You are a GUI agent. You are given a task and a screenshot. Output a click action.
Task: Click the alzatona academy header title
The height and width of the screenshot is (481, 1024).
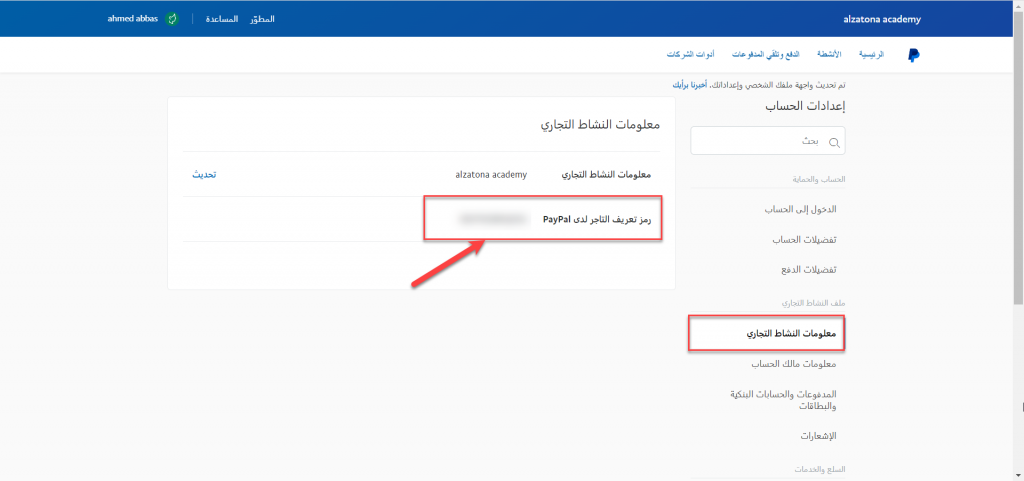click(x=882, y=19)
